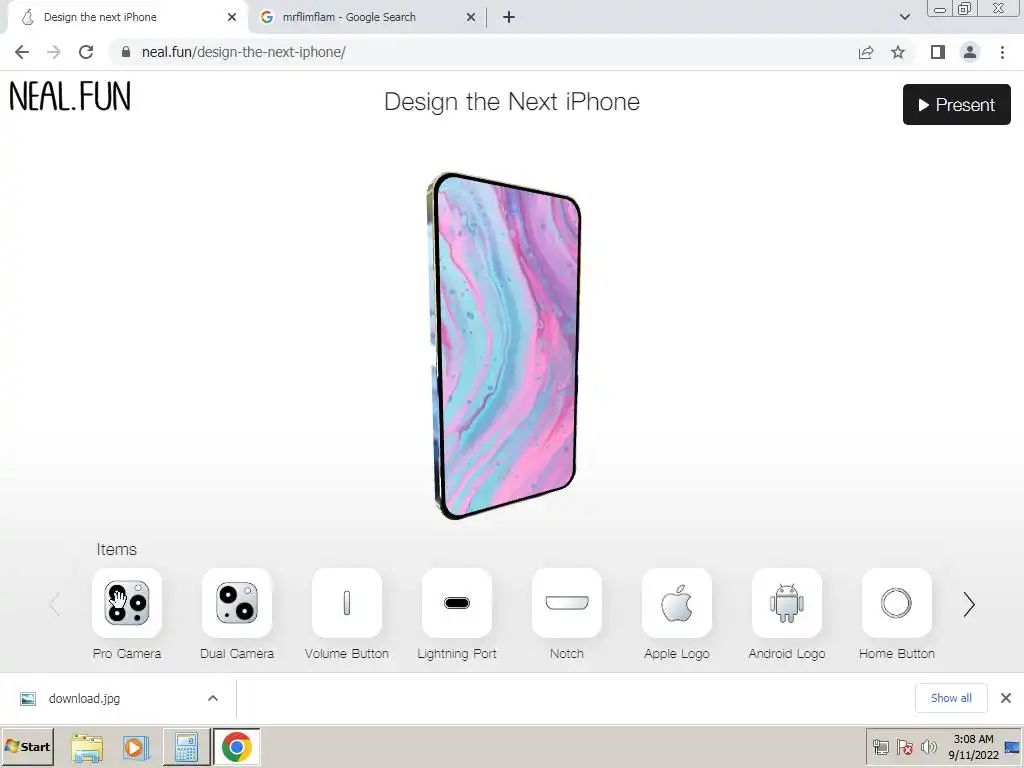Viewport: 1024px width, 768px height.
Task: Click the Design the Next iPhone heading
Action: tap(511, 103)
